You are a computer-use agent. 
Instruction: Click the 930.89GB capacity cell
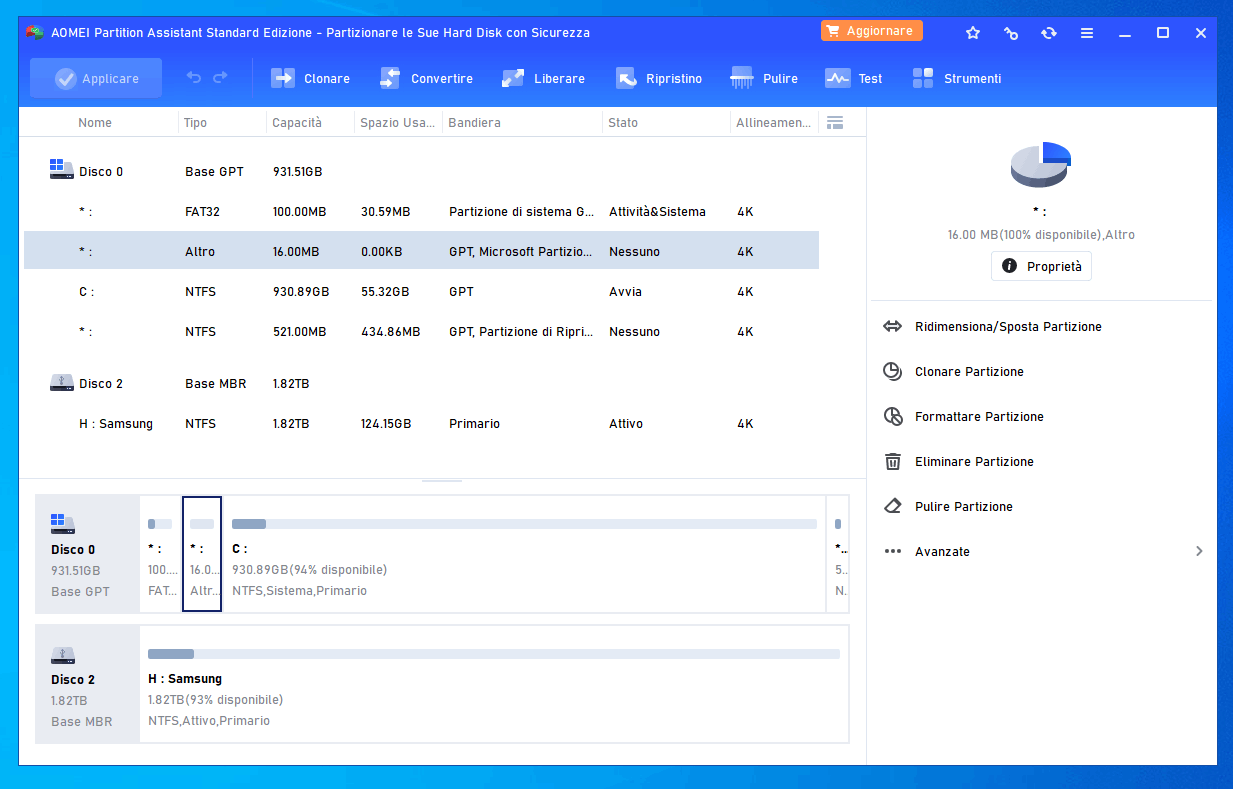click(301, 291)
